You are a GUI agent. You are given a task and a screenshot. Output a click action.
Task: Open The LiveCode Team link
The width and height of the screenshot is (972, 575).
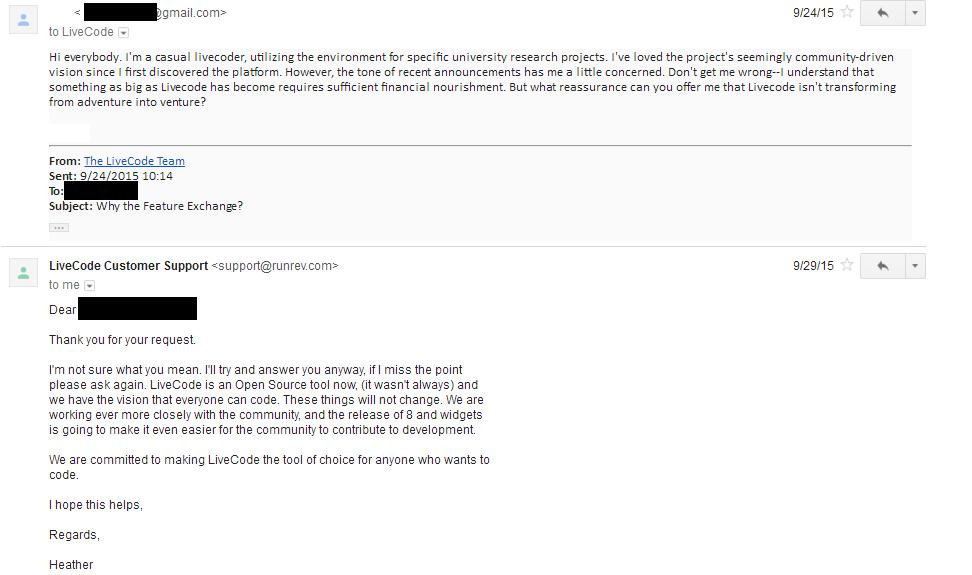pos(134,161)
